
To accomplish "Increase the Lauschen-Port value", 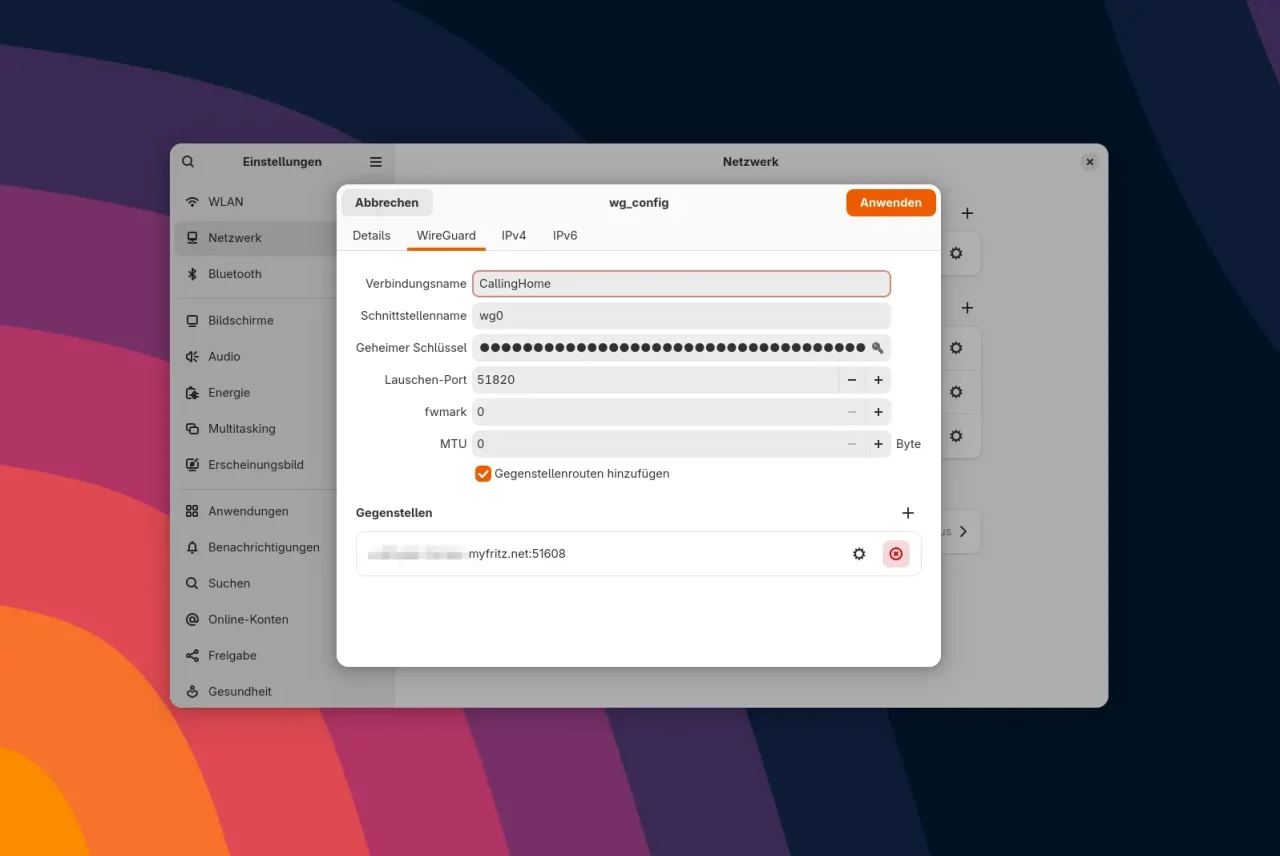I will click(878, 380).
